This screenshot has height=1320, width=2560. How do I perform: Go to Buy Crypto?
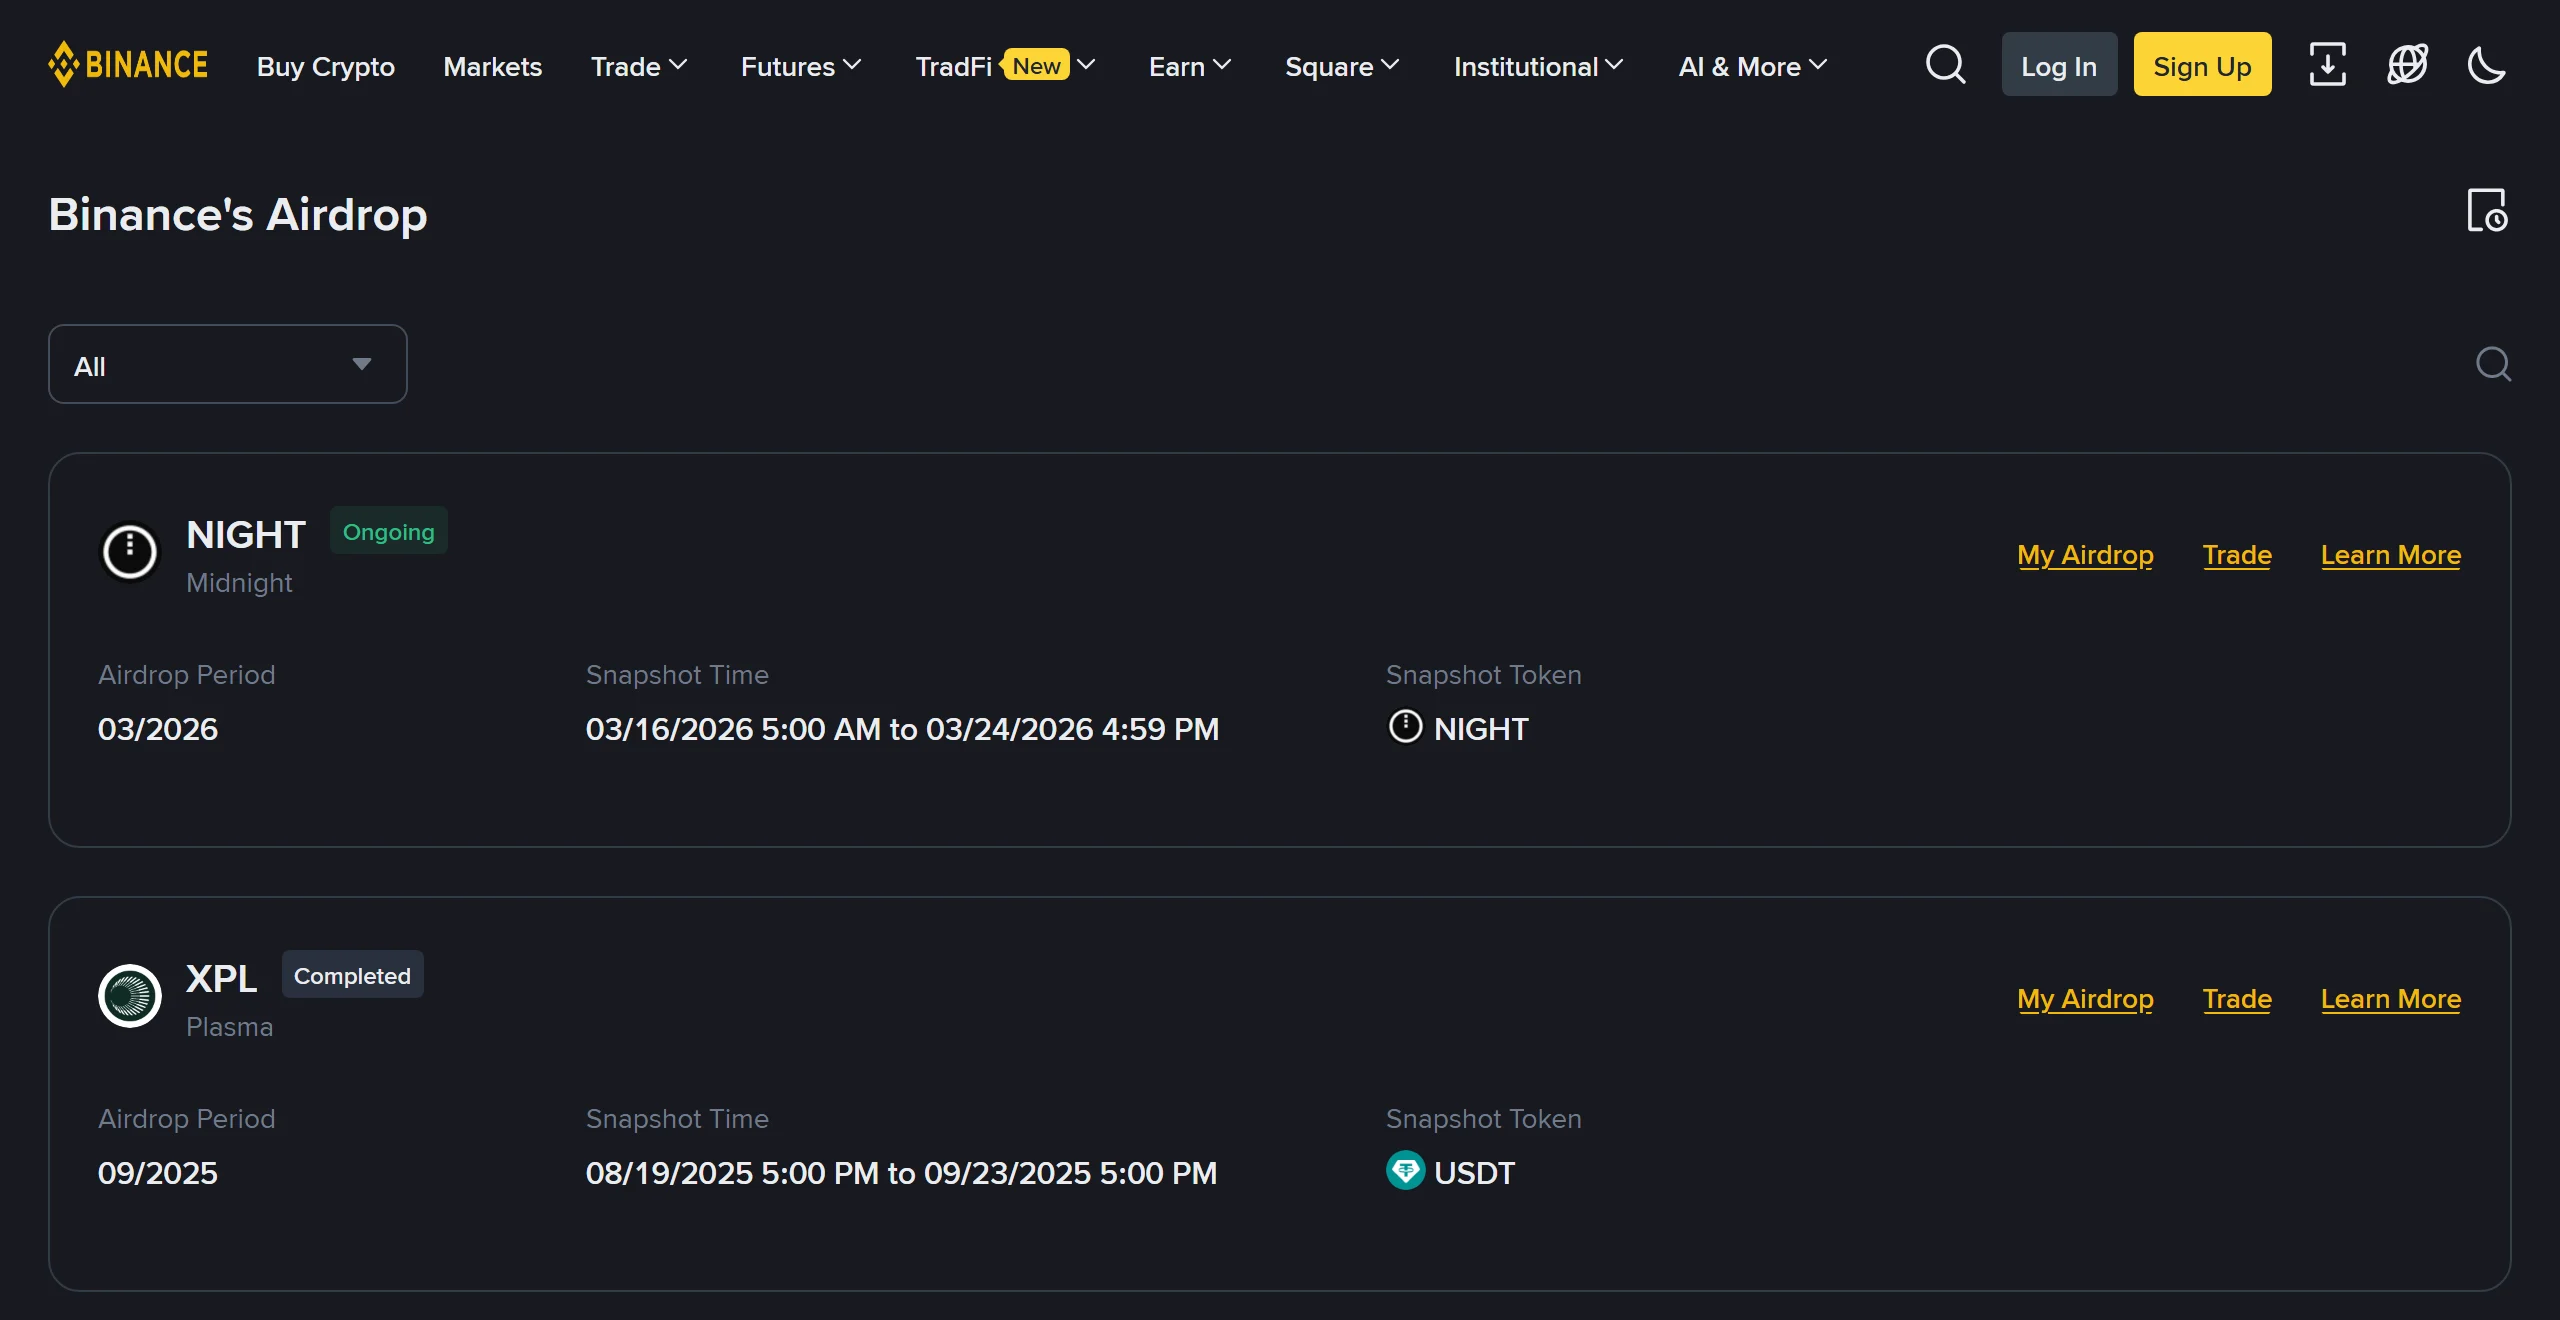[x=326, y=66]
